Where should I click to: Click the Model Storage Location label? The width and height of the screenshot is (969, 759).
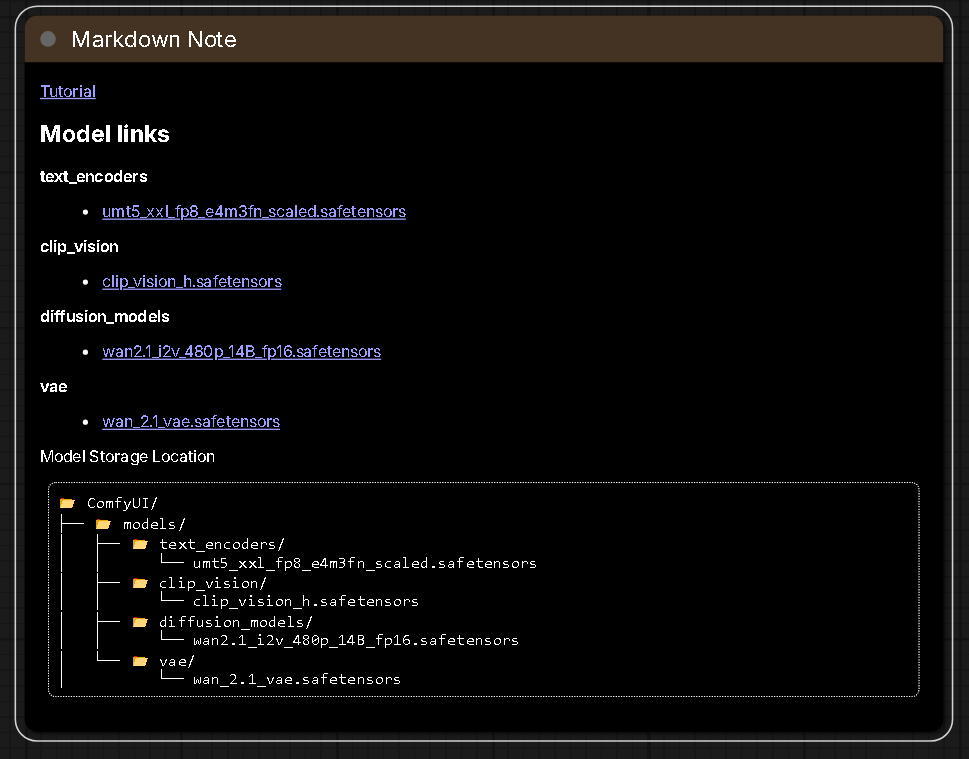tap(127, 456)
